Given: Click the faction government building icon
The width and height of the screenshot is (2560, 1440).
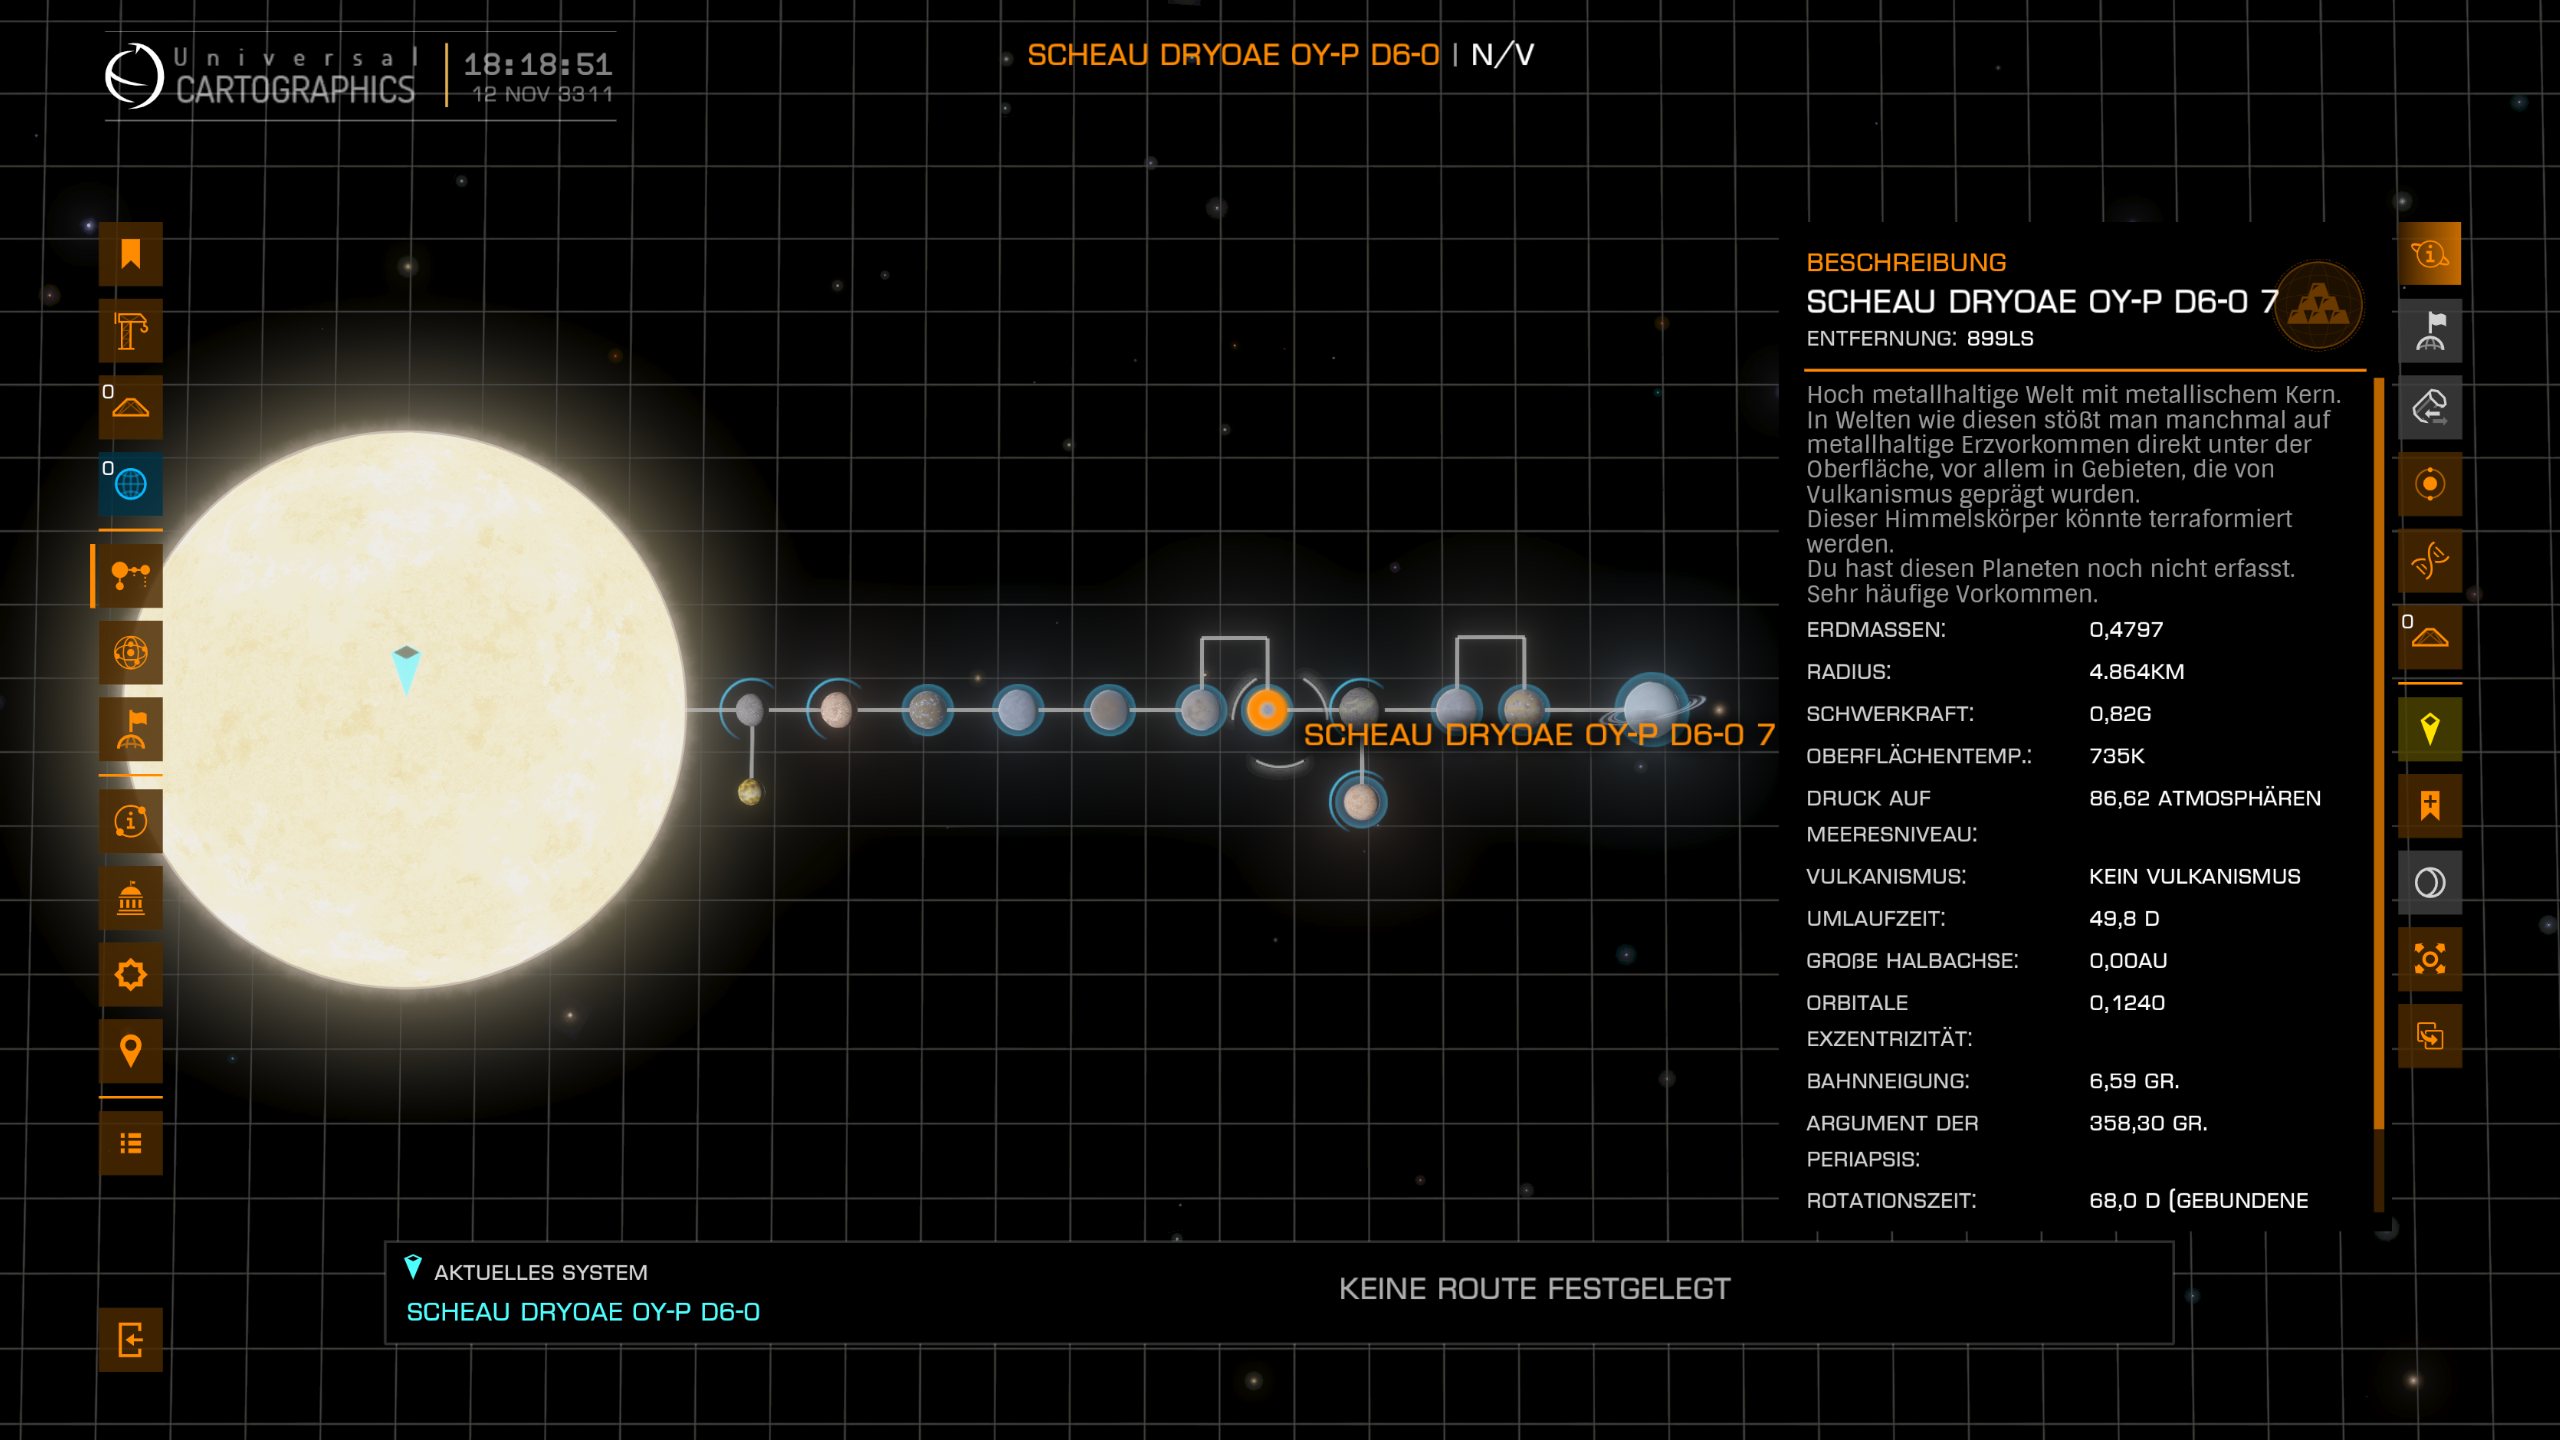Looking at the screenshot, I should point(130,898).
